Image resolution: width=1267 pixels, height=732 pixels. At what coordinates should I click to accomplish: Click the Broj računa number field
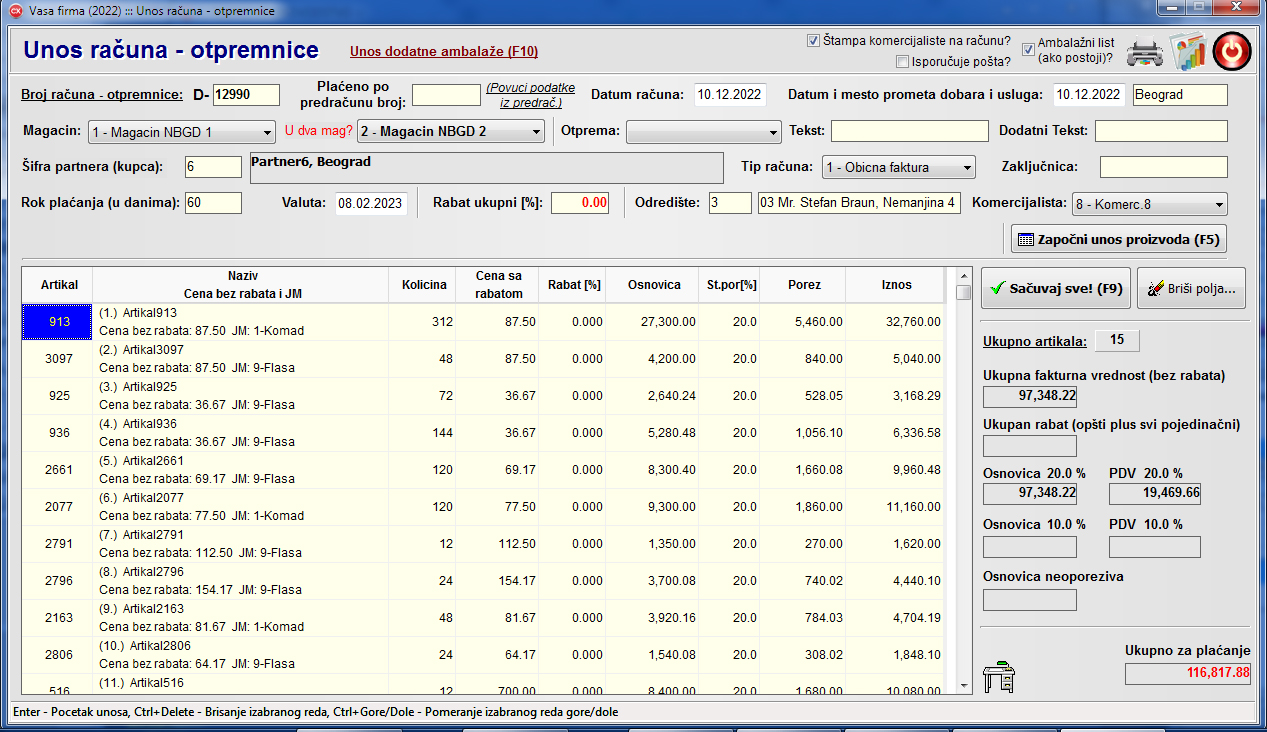(x=246, y=95)
